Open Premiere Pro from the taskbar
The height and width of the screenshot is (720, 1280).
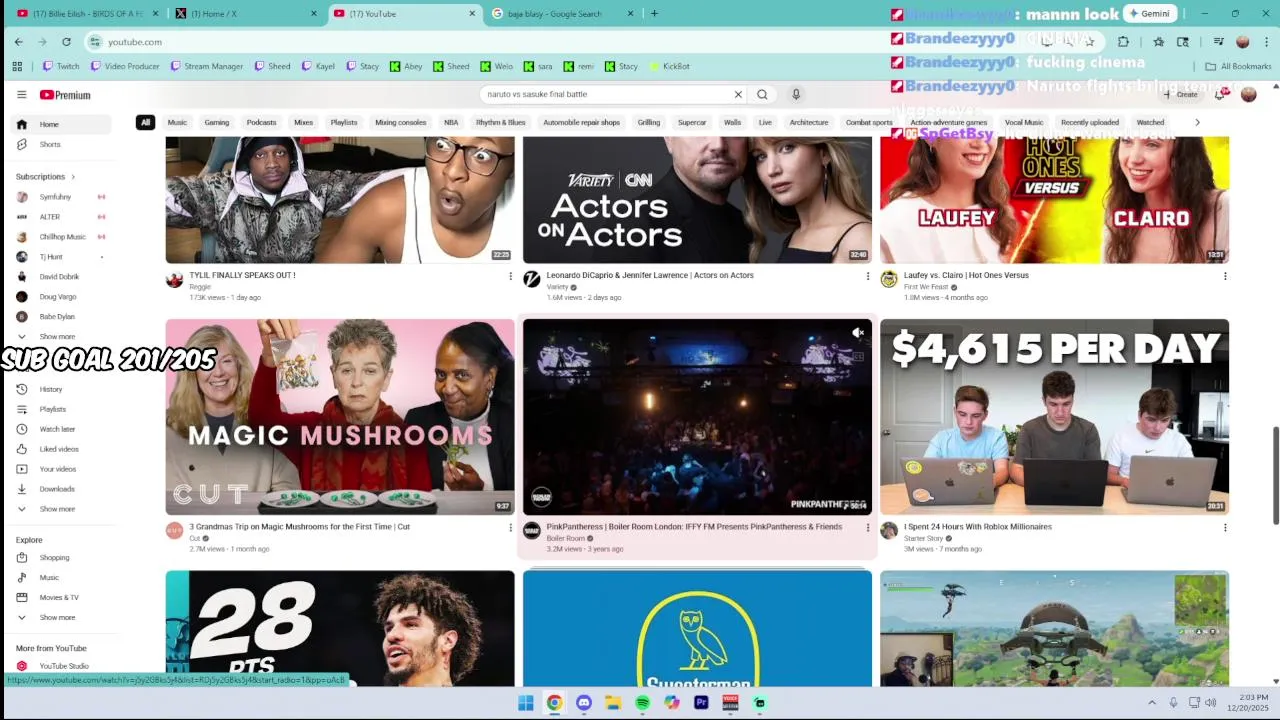[701, 703]
